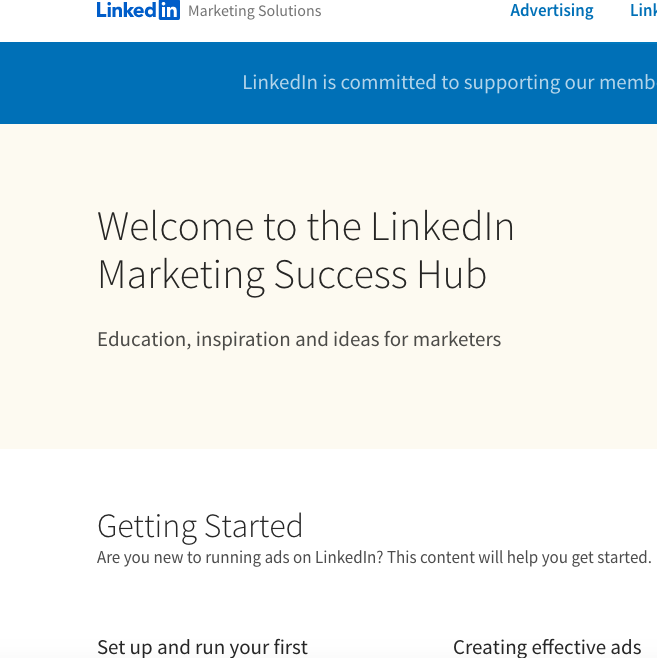Image resolution: width=657 pixels, height=658 pixels.
Task: Click the blue banner announcement text
Action: 449,82
